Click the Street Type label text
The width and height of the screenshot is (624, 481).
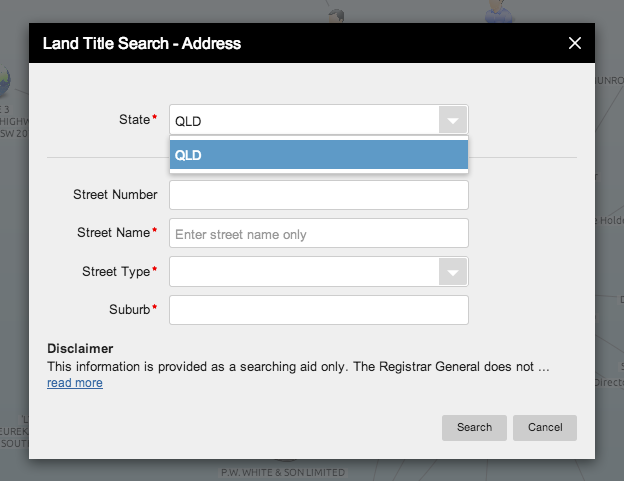tap(116, 272)
